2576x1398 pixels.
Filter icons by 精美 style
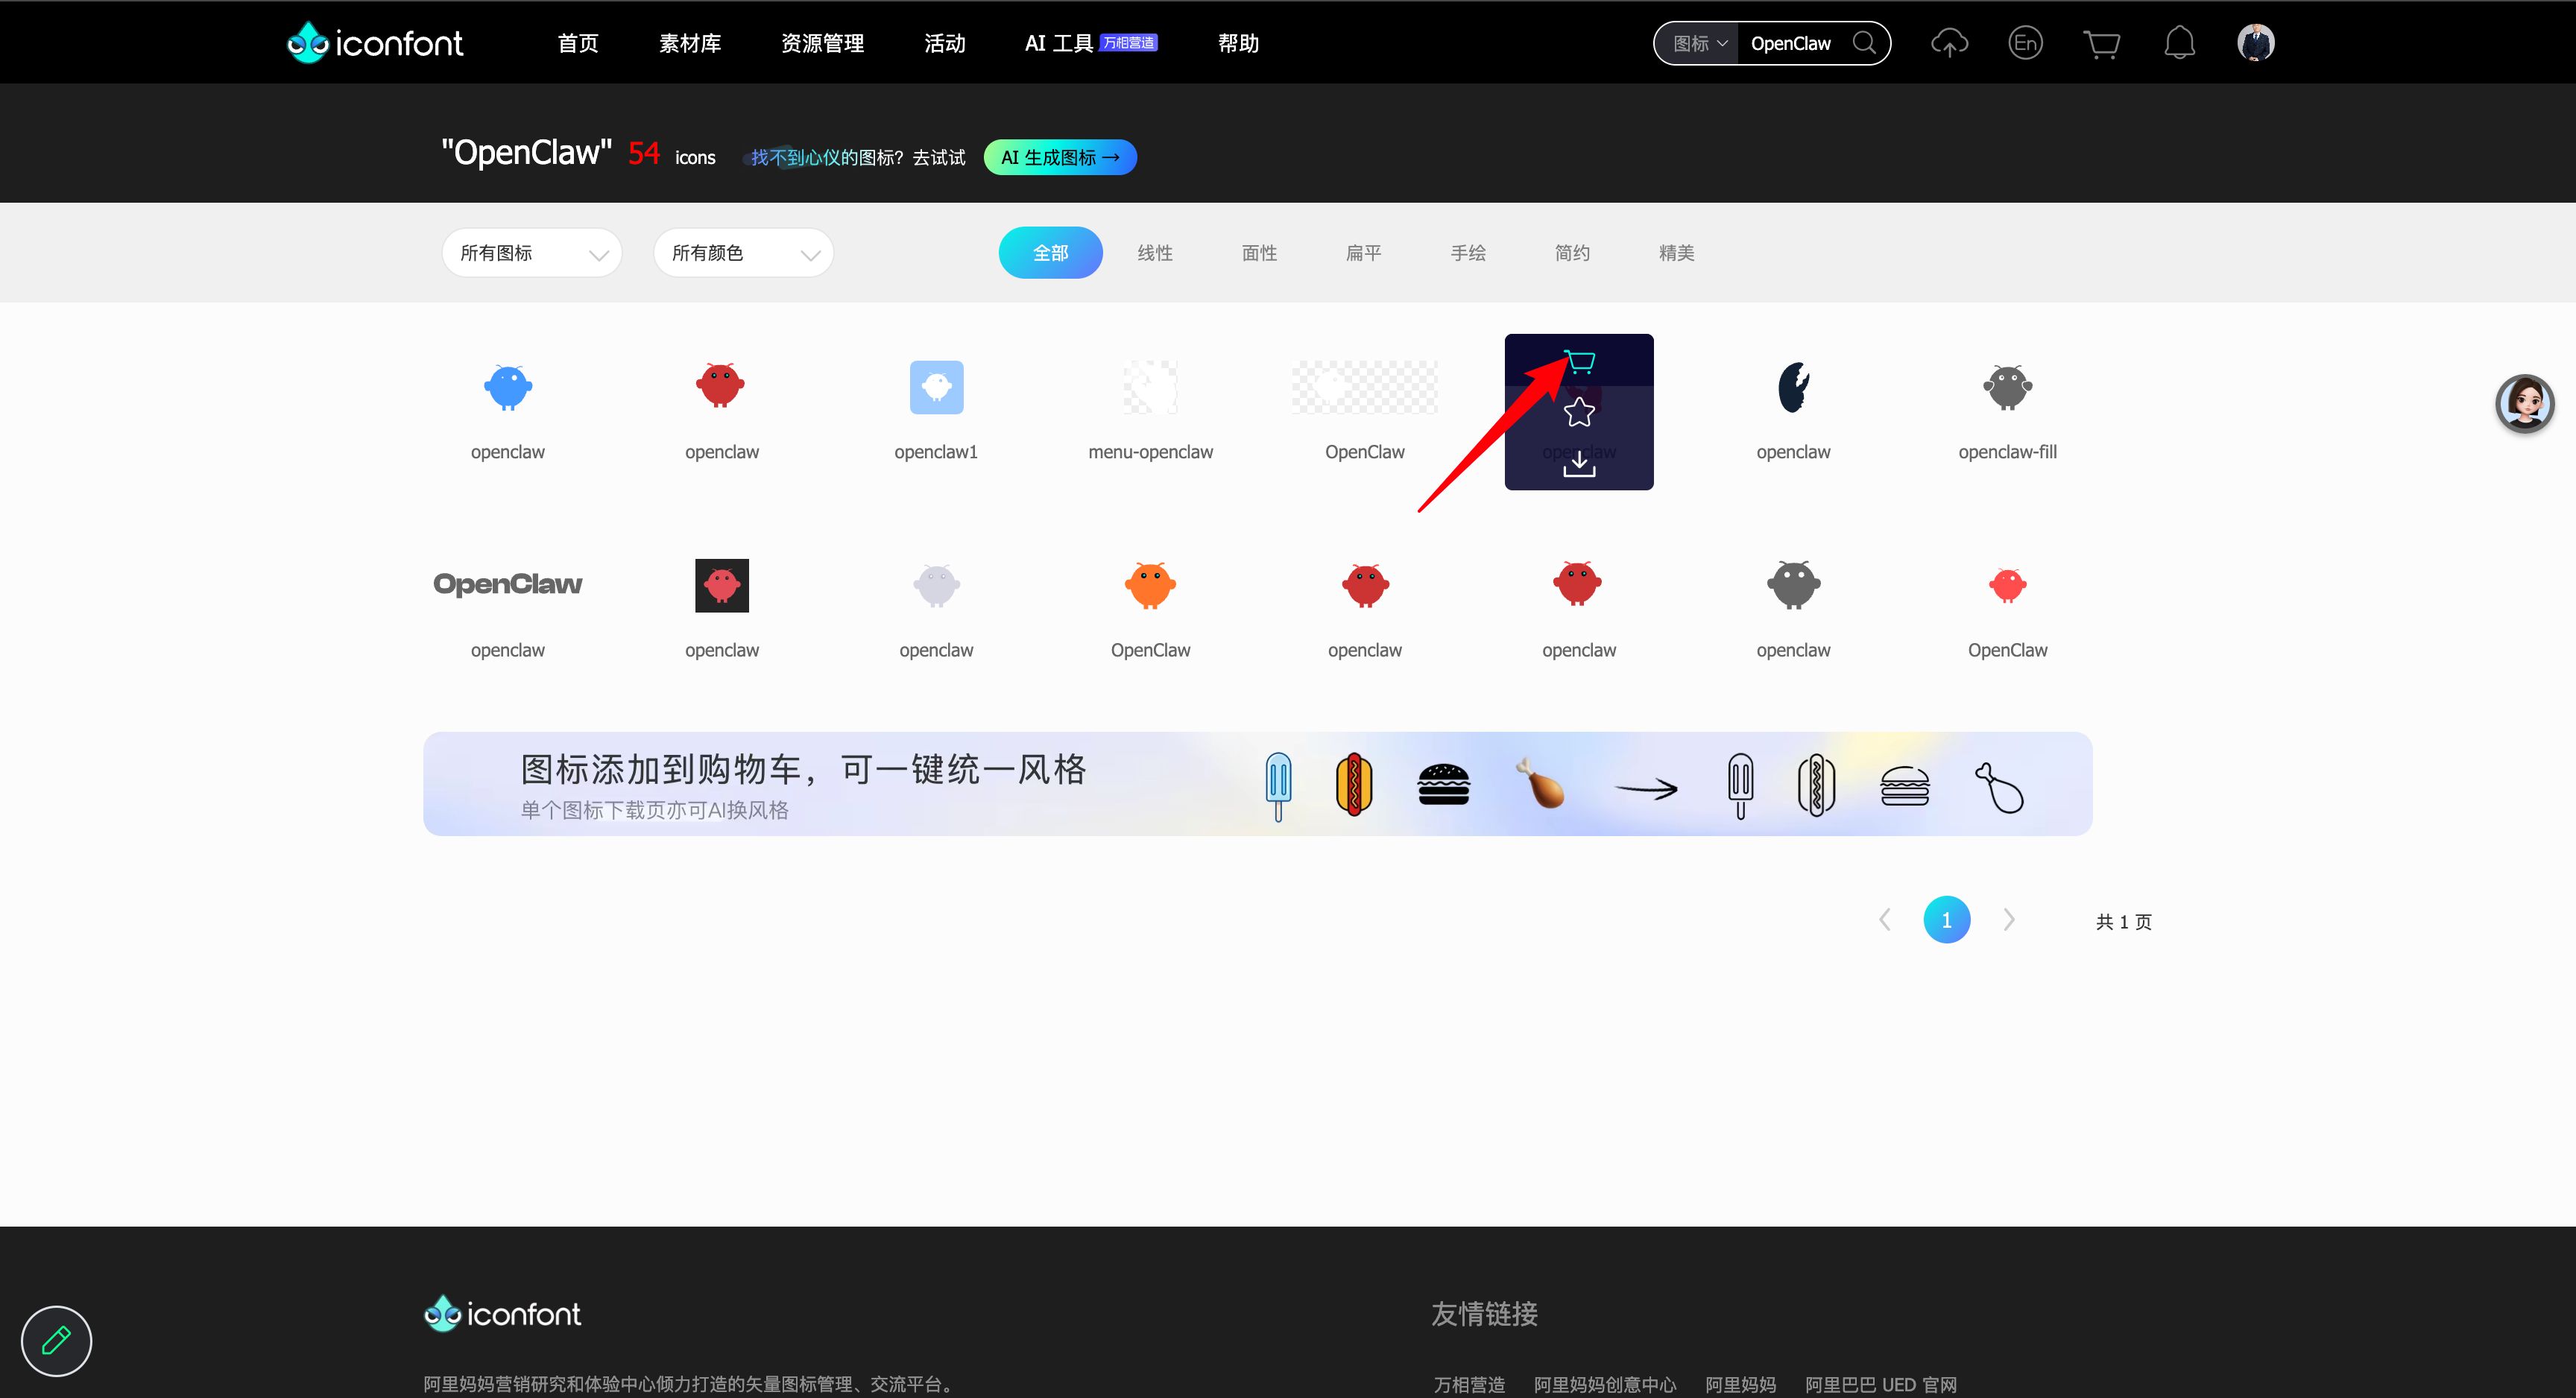pyautogui.click(x=1677, y=253)
